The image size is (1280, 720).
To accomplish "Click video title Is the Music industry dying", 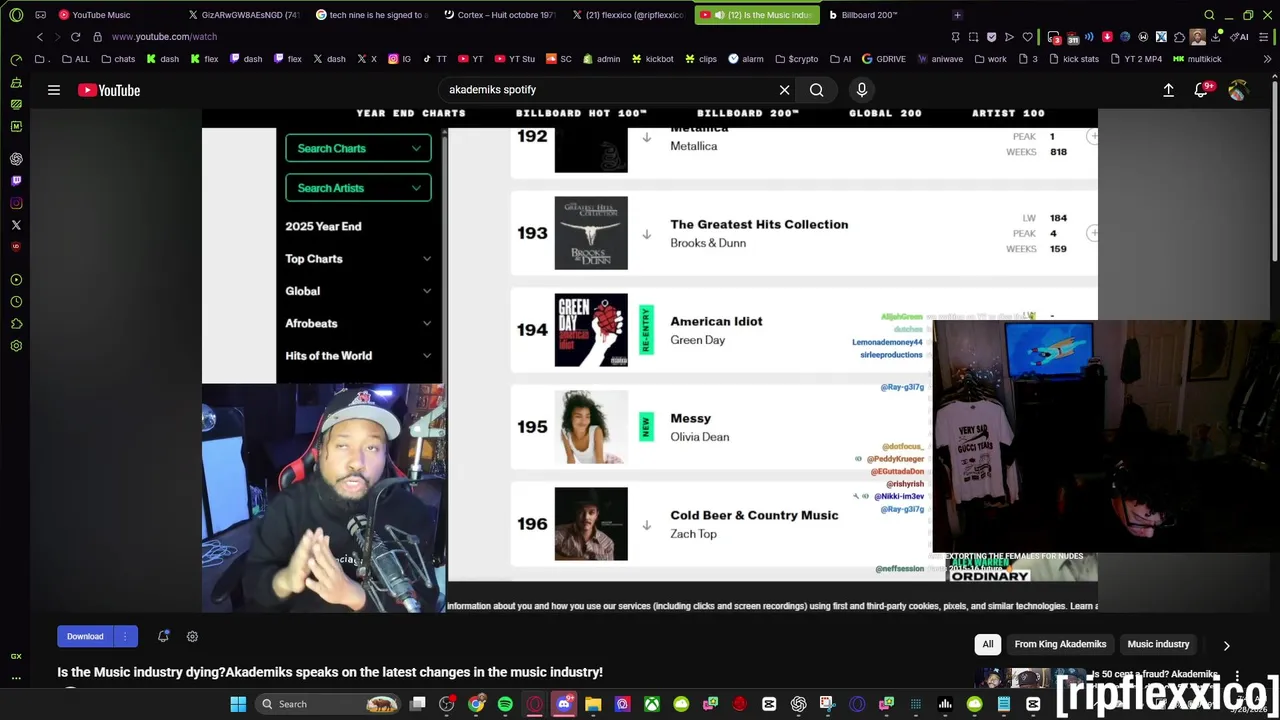I will [330, 672].
